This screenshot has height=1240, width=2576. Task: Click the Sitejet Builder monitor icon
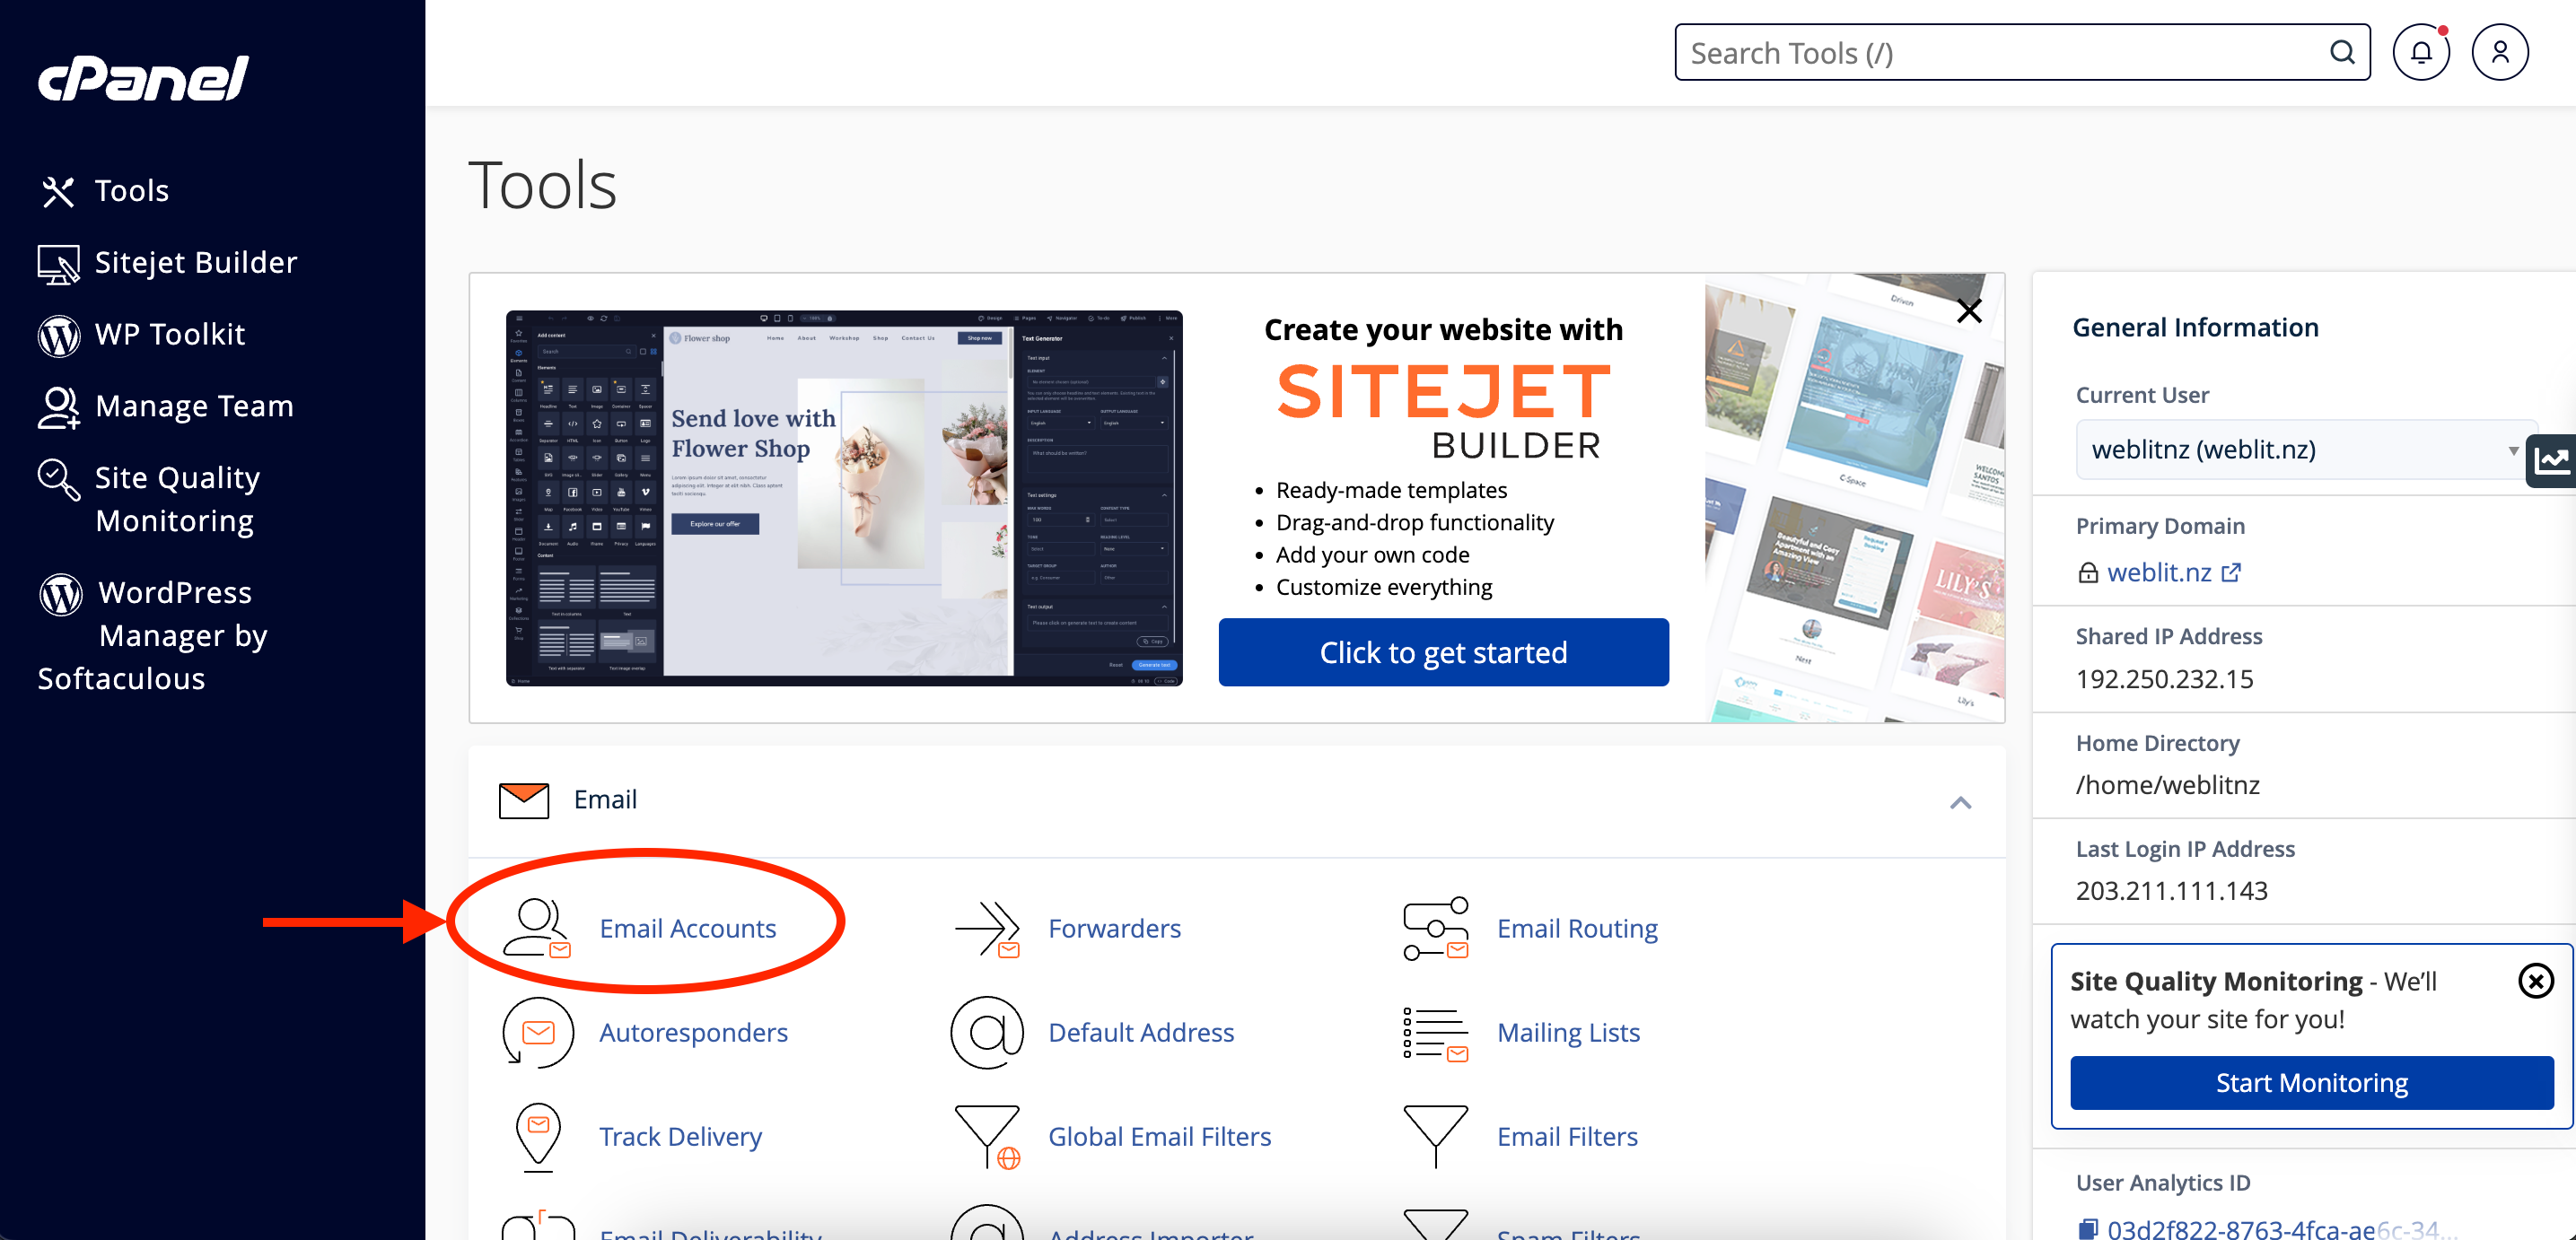[58, 264]
